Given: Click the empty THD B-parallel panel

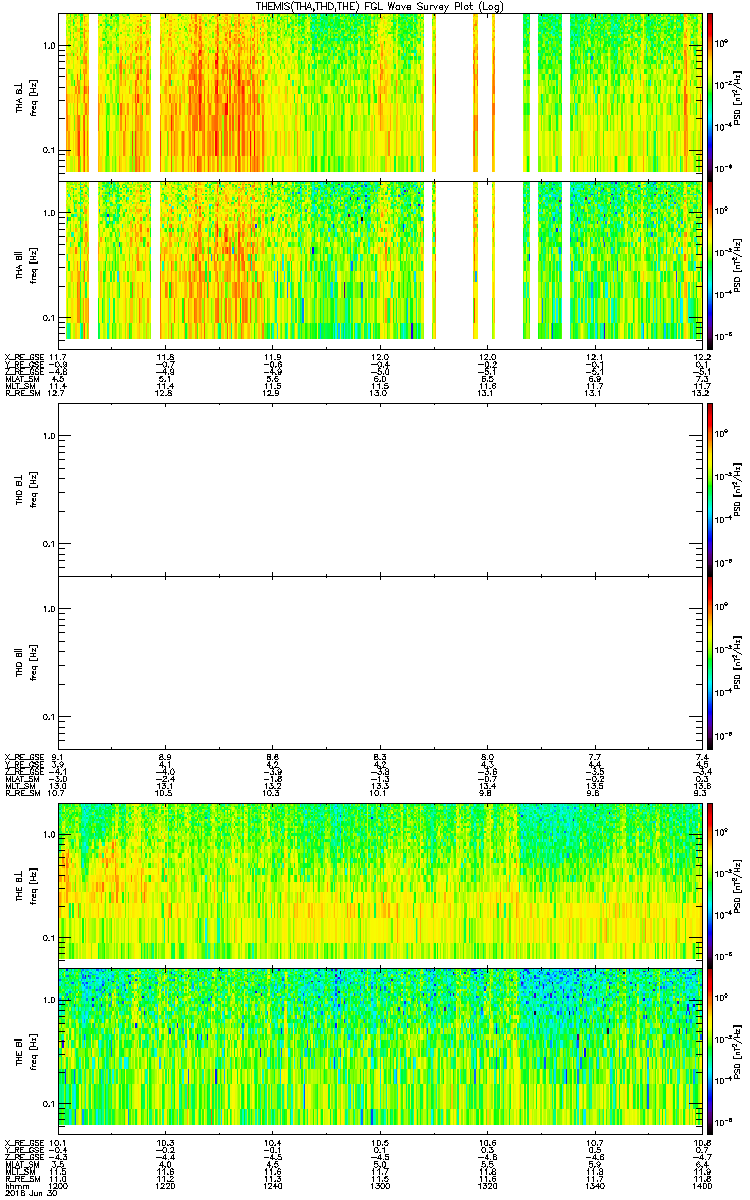Looking at the screenshot, I should point(381,661).
